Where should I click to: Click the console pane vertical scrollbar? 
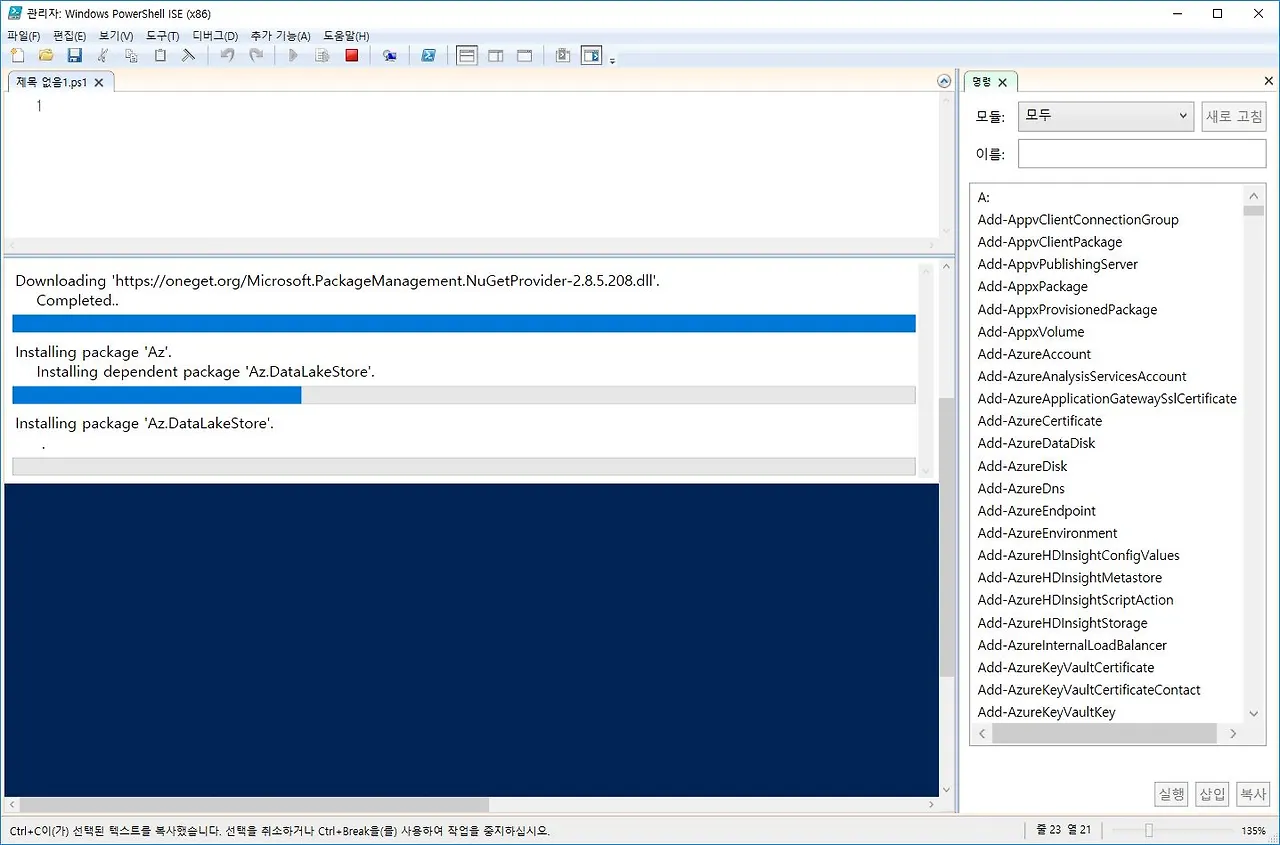(x=947, y=538)
